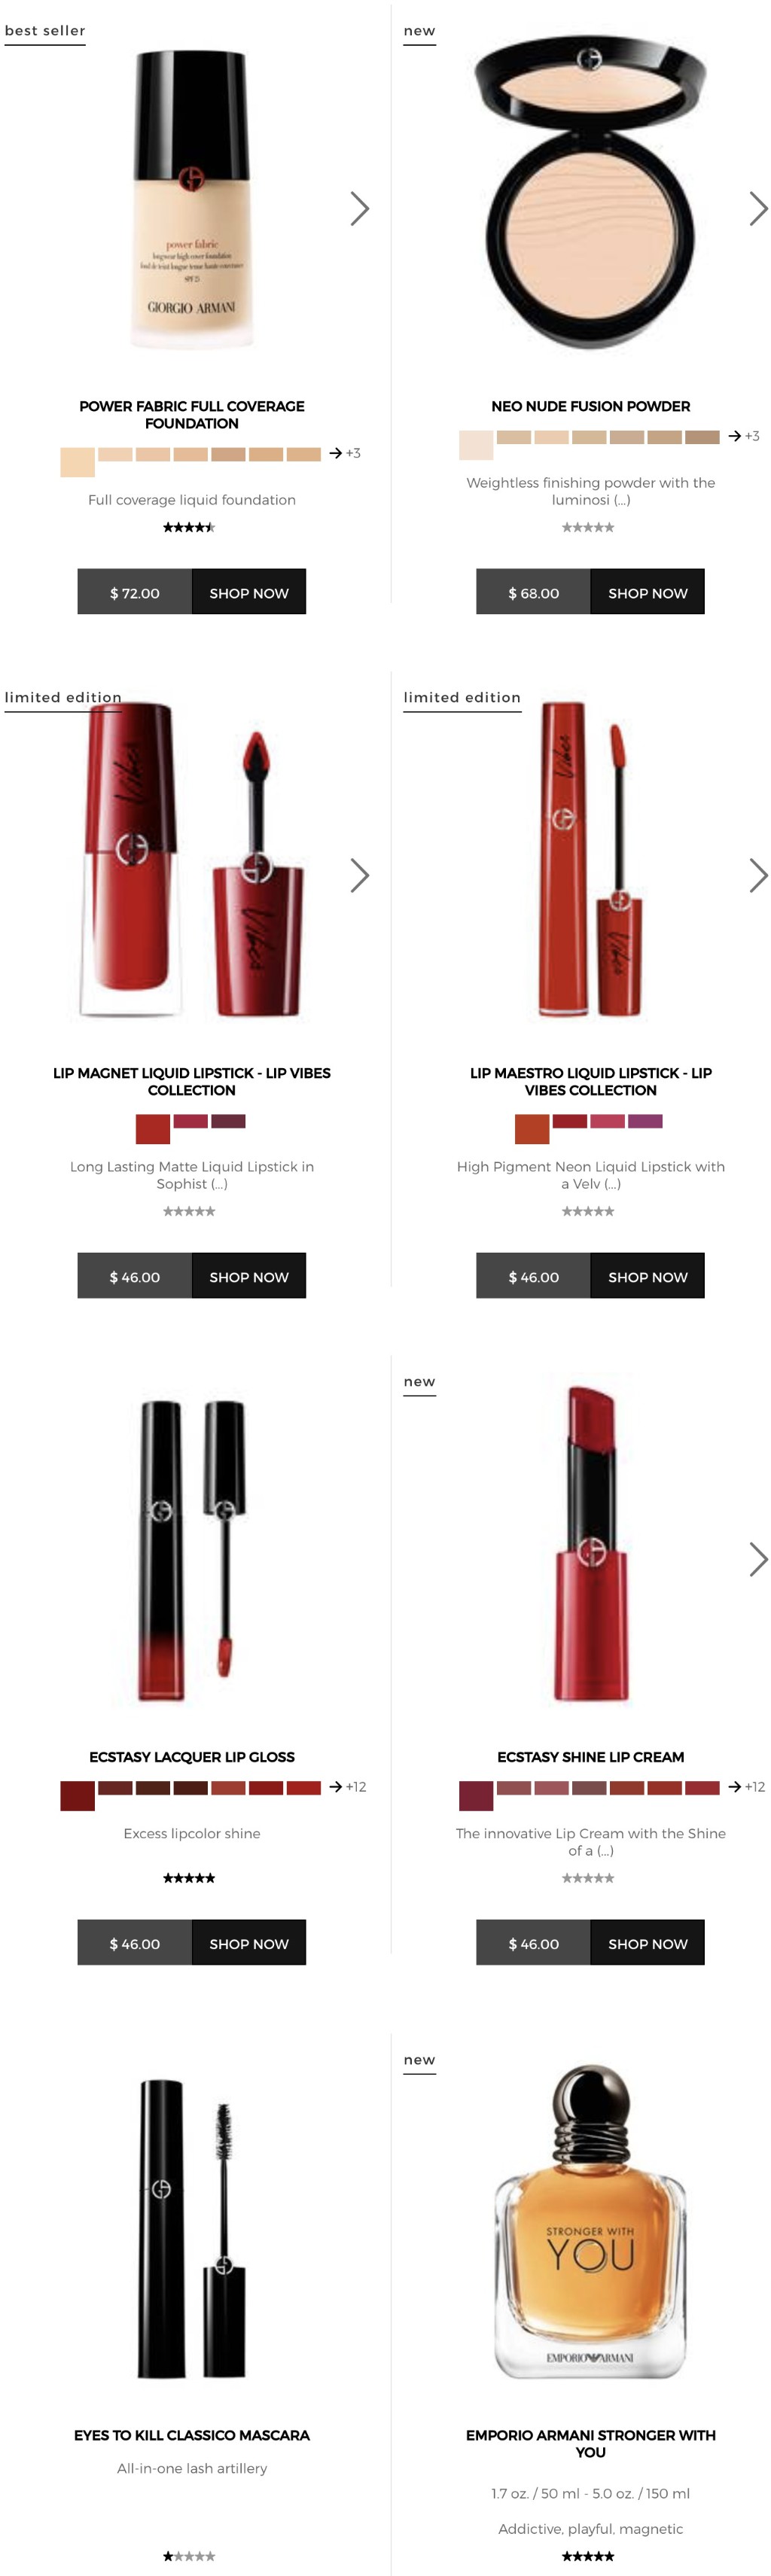This screenshot has height=2576, width=771.
Task: Click Shop Now for Ecstasy Shine Lip Cream
Action: pos(647,1943)
